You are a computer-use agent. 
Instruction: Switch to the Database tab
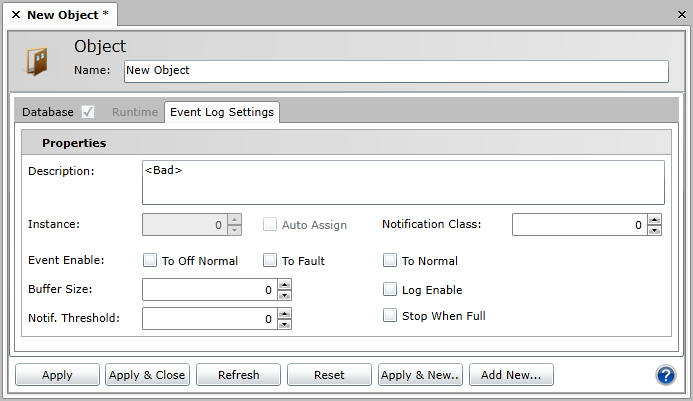tap(48, 112)
